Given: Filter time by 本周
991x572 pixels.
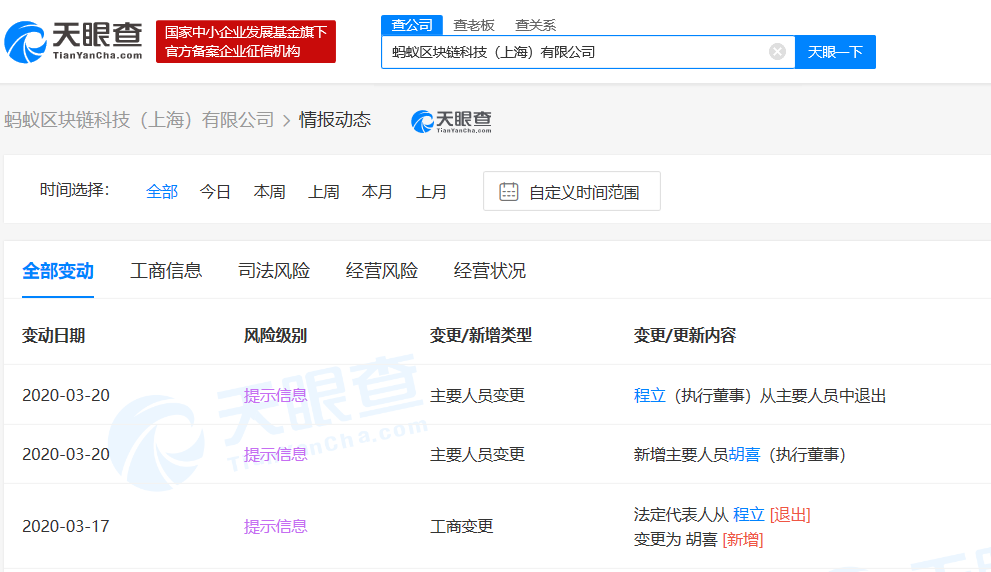Looking at the screenshot, I should 269,192.
